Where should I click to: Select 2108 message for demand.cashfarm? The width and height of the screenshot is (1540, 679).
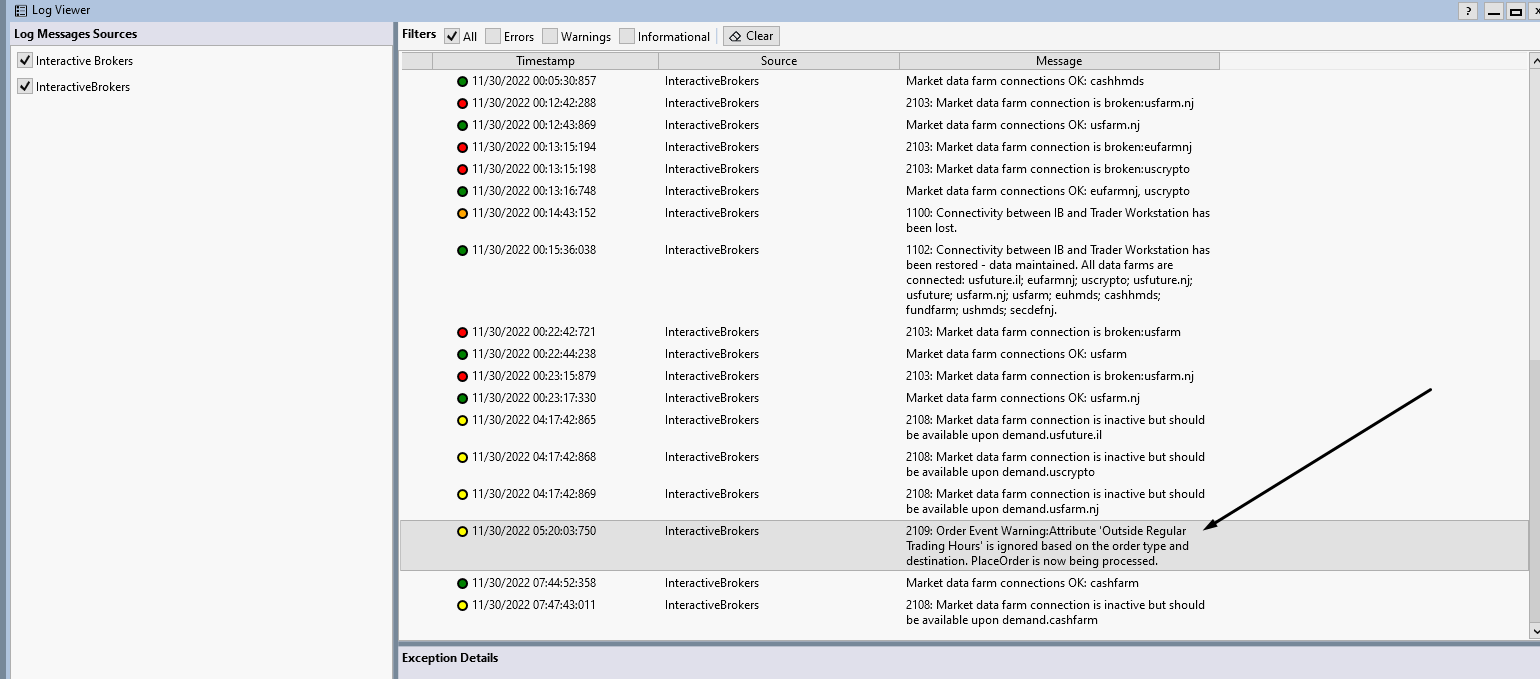coord(1056,612)
